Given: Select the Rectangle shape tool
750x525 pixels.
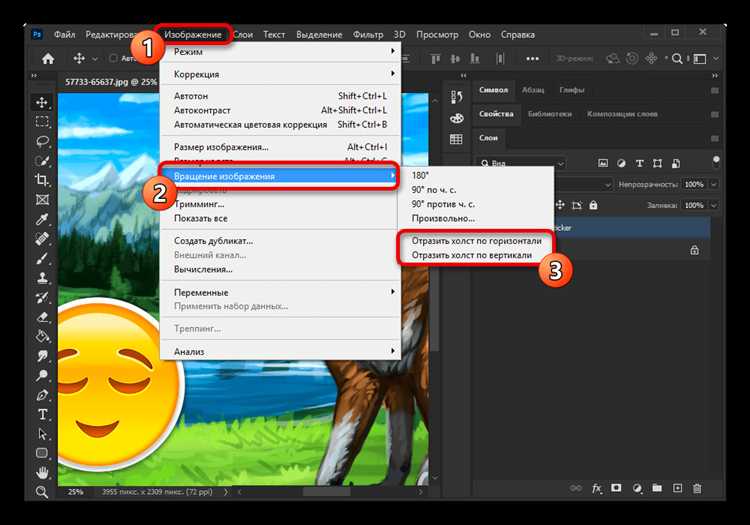Looking at the screenshot, I should tap(42, 453).
